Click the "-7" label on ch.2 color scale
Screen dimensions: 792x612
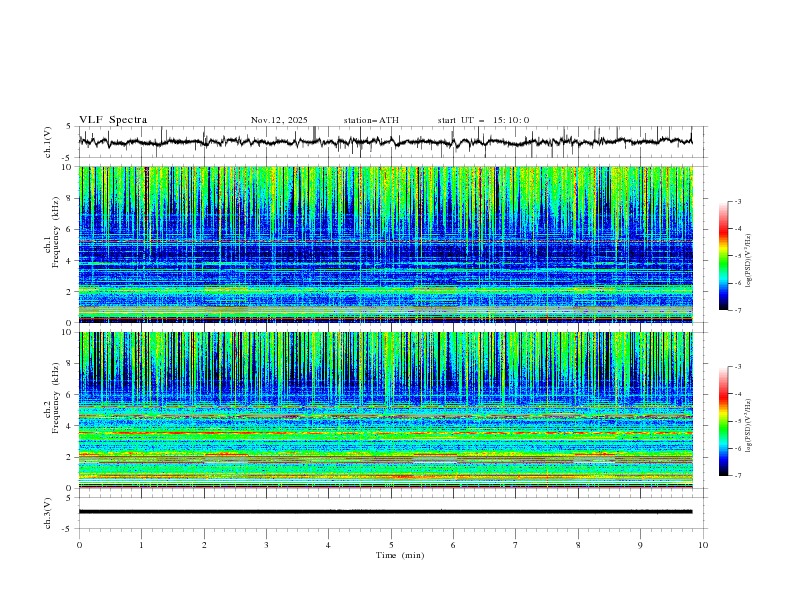(x=738, y=476)
